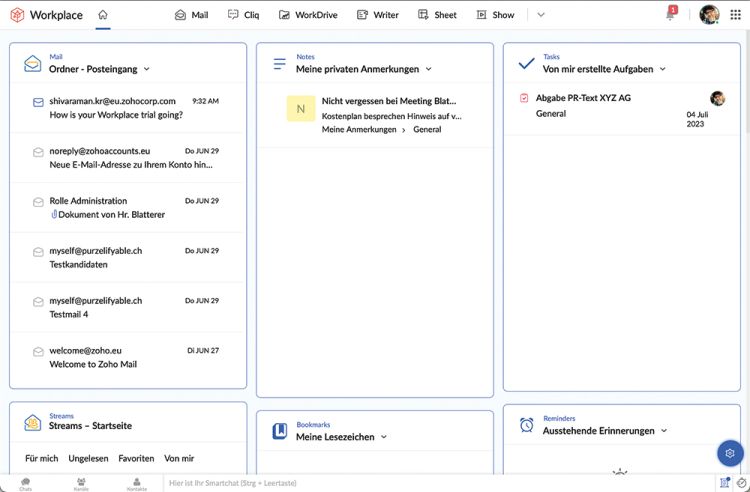The width and height of the screenshot is (750, 492).
Task: Click the Mail widget envelope icon
Action: tap(33, 64)
